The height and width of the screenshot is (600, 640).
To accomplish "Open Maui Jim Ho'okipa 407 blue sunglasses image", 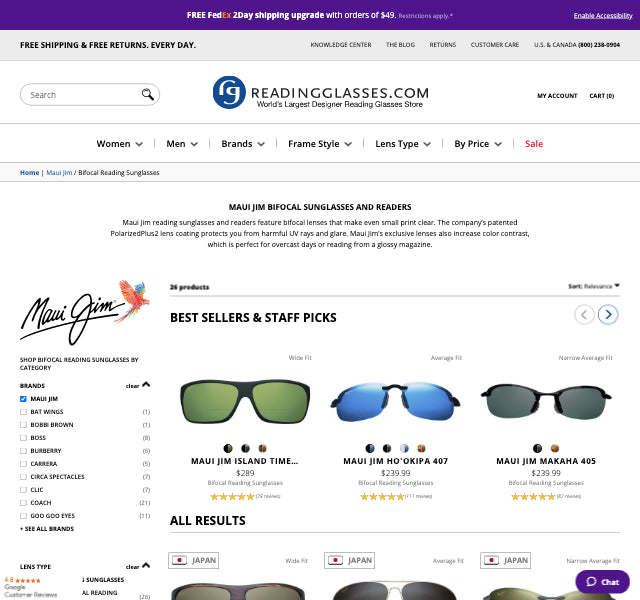I will [x=396, y=402].
